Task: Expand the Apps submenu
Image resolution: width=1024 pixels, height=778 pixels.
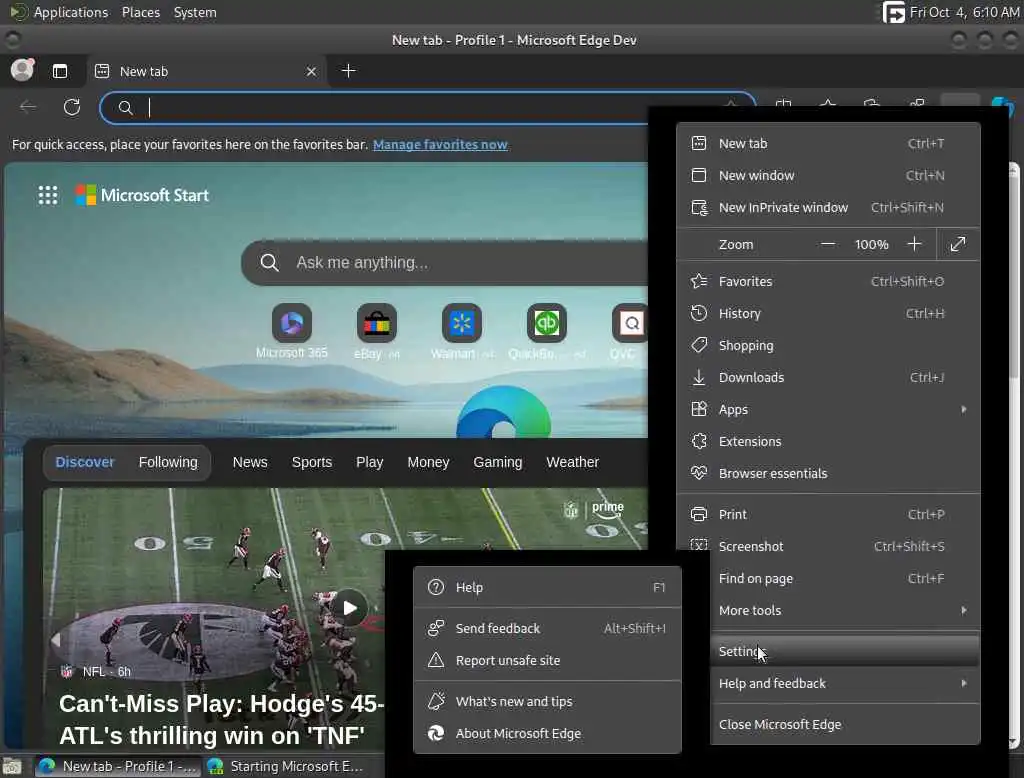Action: coord(828,409)
